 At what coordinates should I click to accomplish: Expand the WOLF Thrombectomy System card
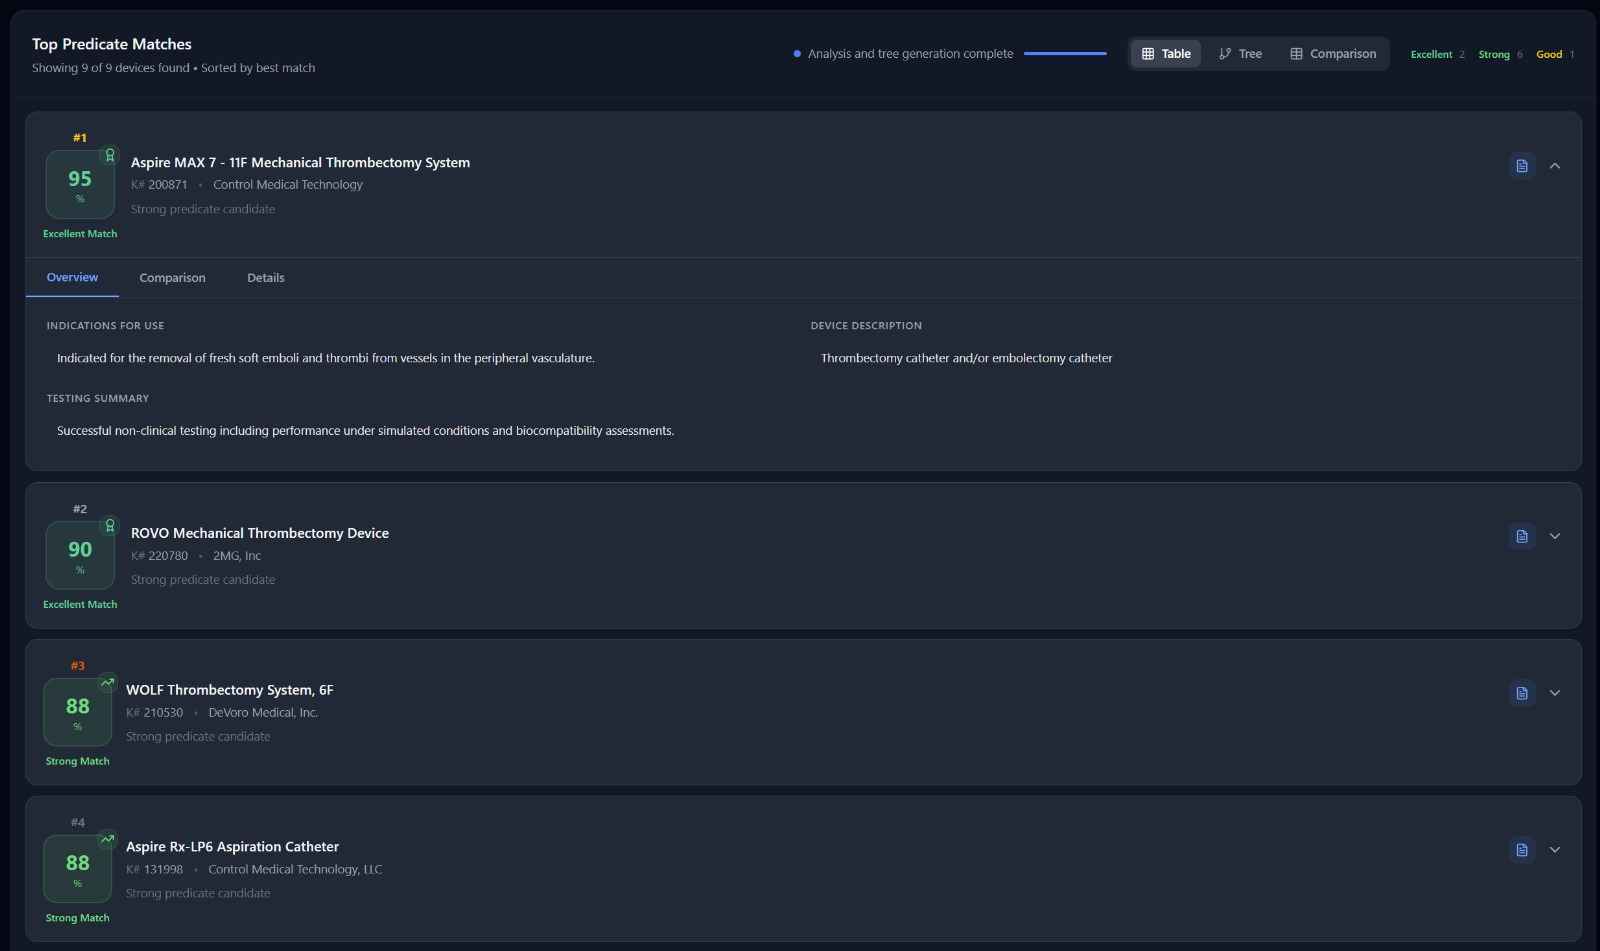click(x=1554, y=693)
